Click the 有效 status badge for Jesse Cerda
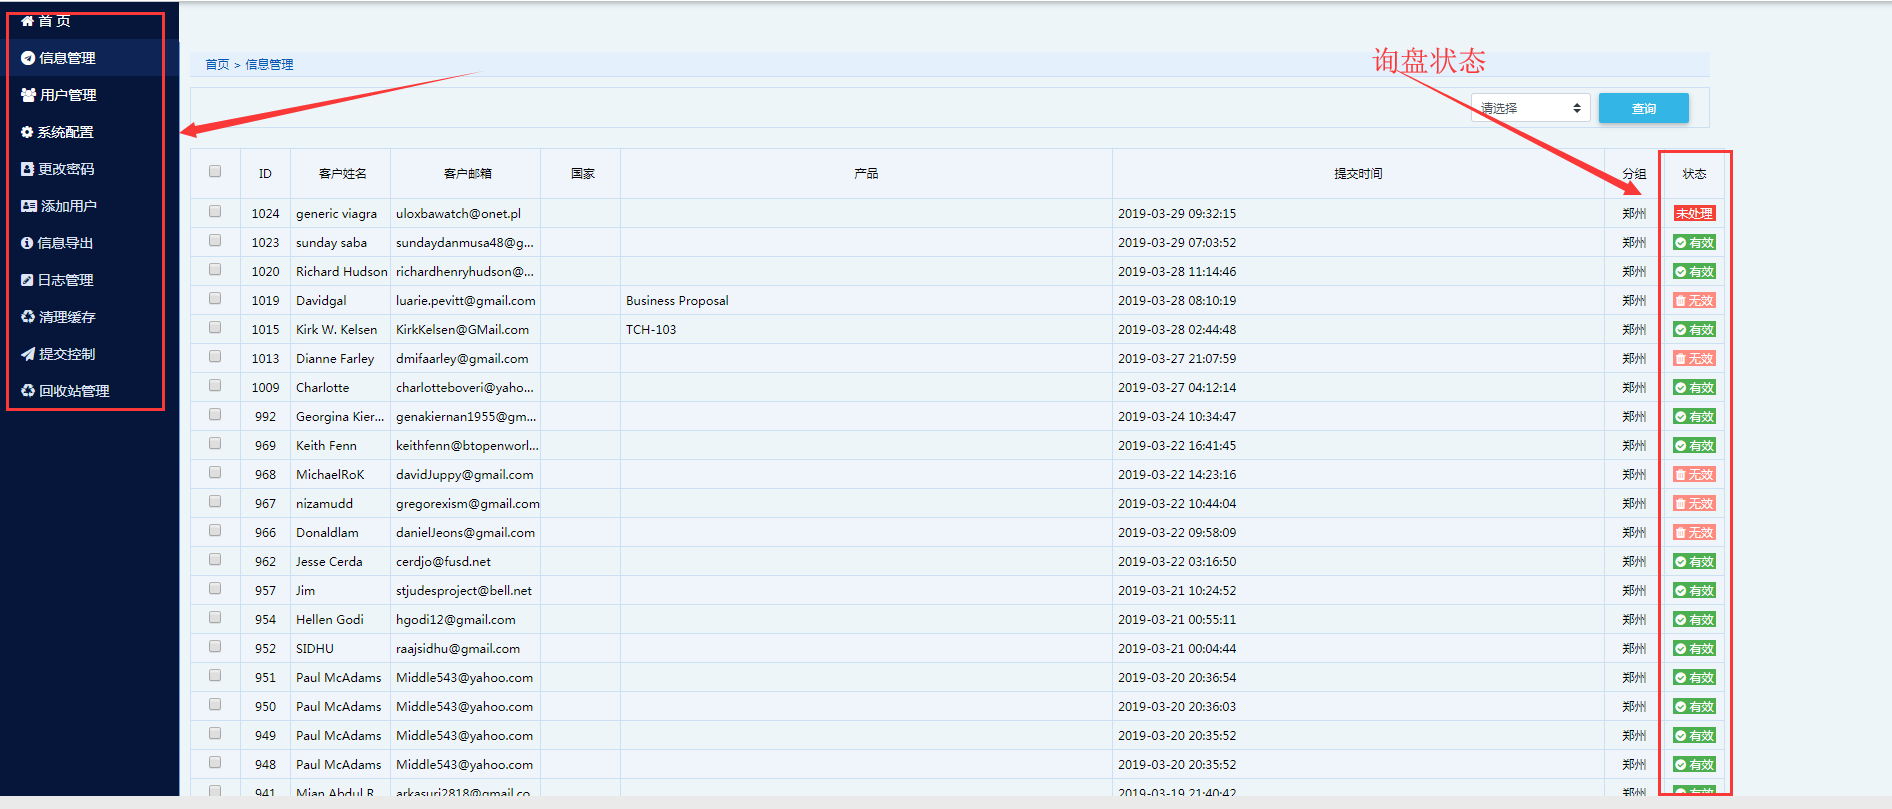 1695,561
